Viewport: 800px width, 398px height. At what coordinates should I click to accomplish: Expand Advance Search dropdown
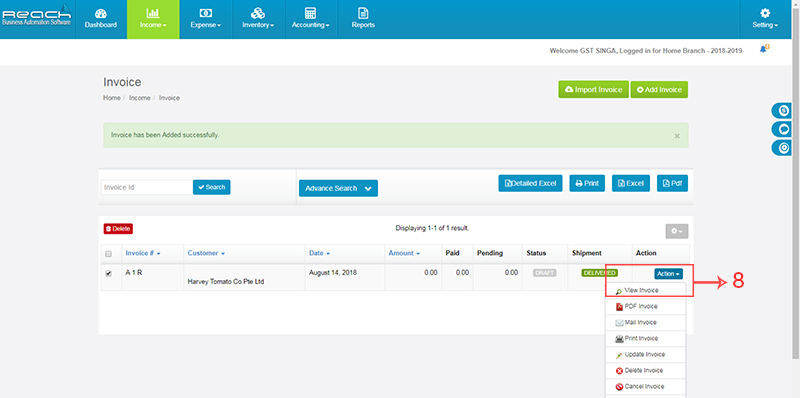click(x=338, y=188)
